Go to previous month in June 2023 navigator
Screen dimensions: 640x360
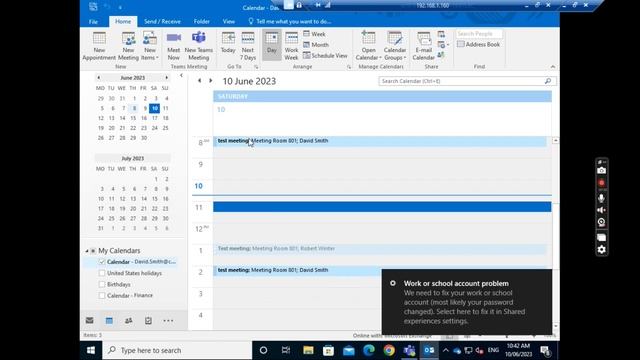[98, 78]
